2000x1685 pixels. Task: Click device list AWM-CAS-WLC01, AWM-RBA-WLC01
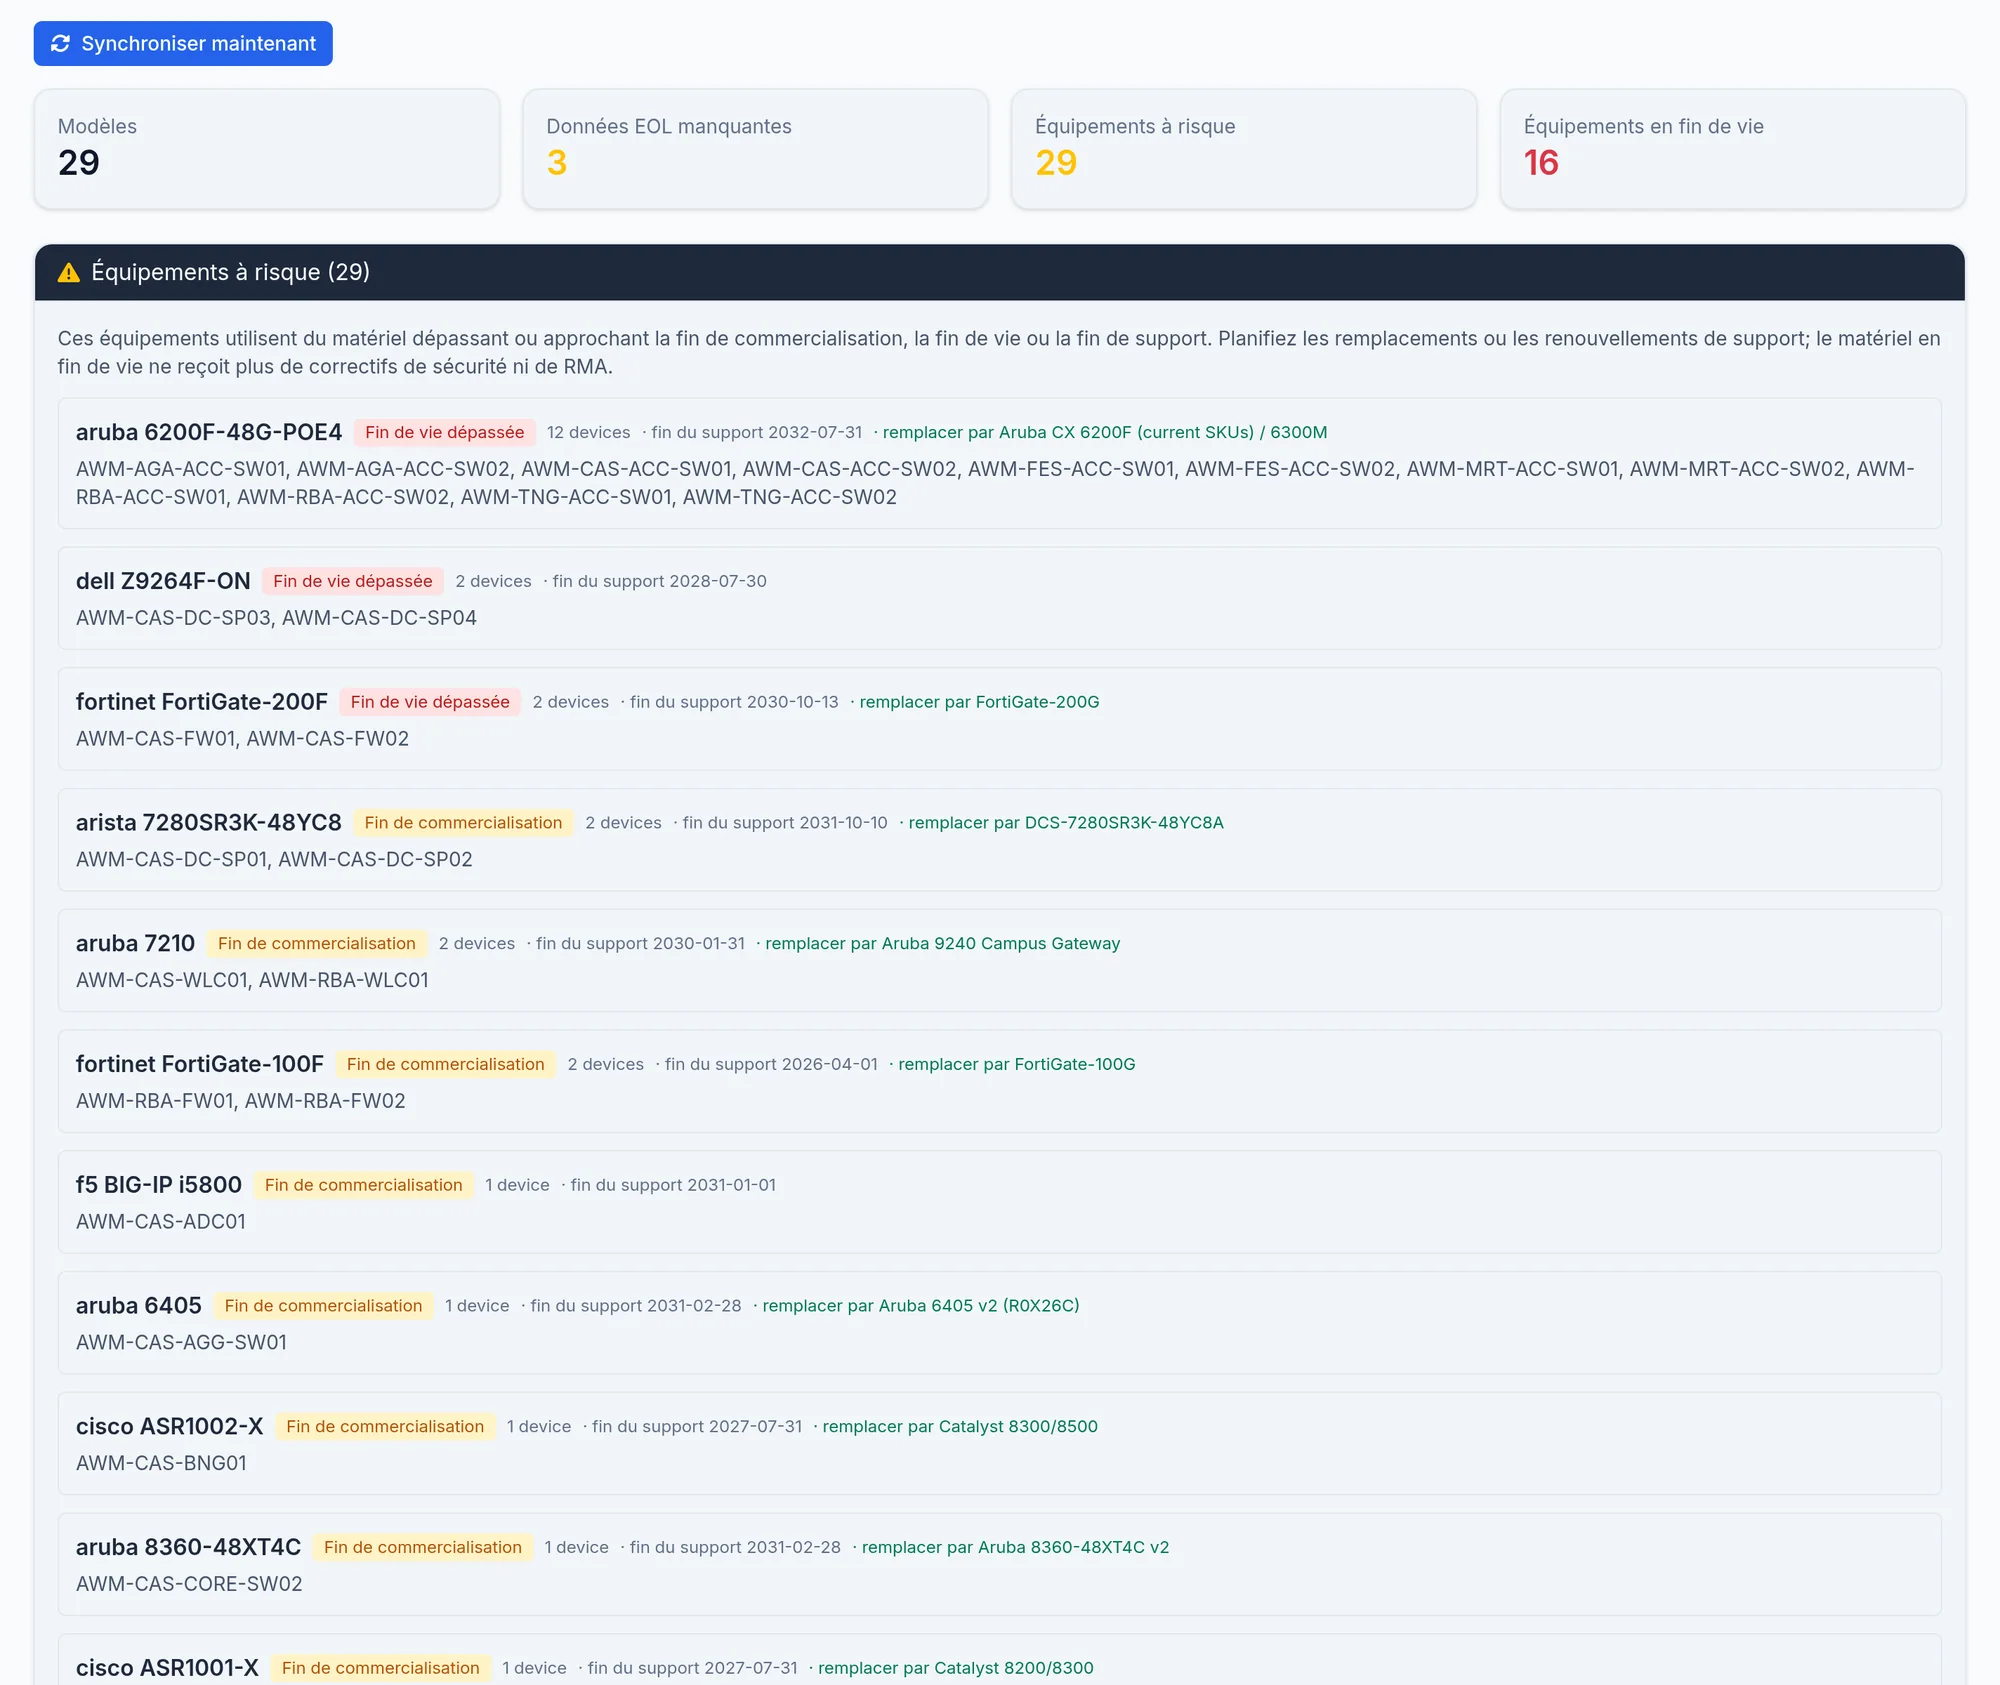pos(252,981)
